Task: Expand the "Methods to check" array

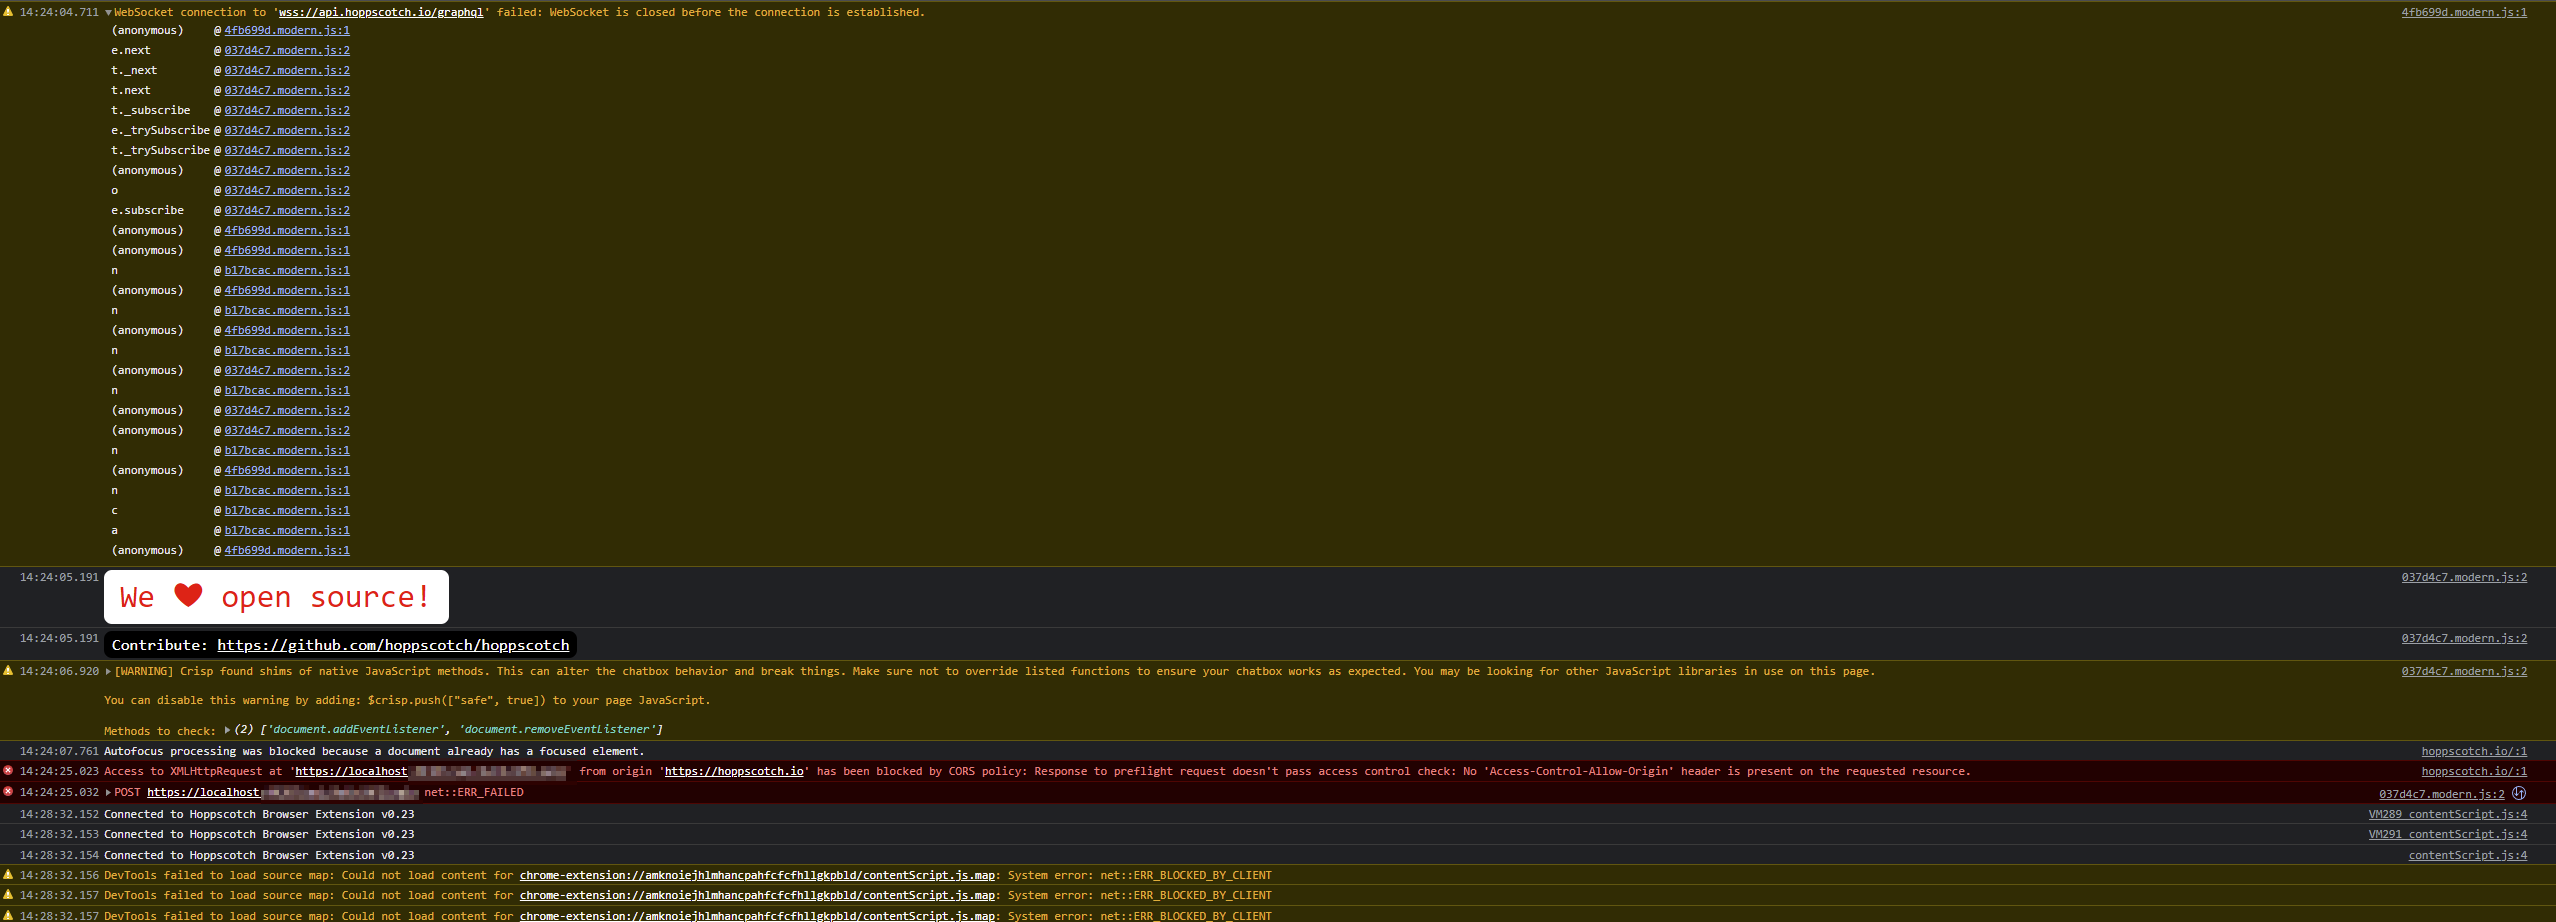Action: pyautogui.click(x=229, y=729)
